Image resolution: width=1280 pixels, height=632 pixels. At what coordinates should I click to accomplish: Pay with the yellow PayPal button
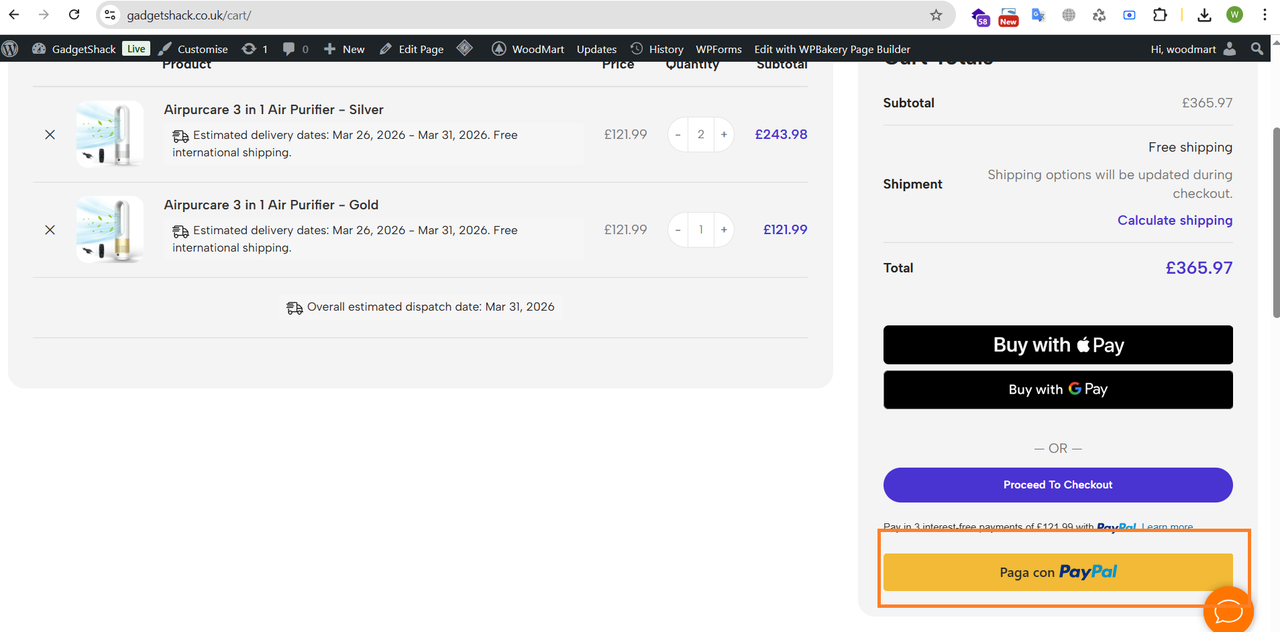point(1058,572)
